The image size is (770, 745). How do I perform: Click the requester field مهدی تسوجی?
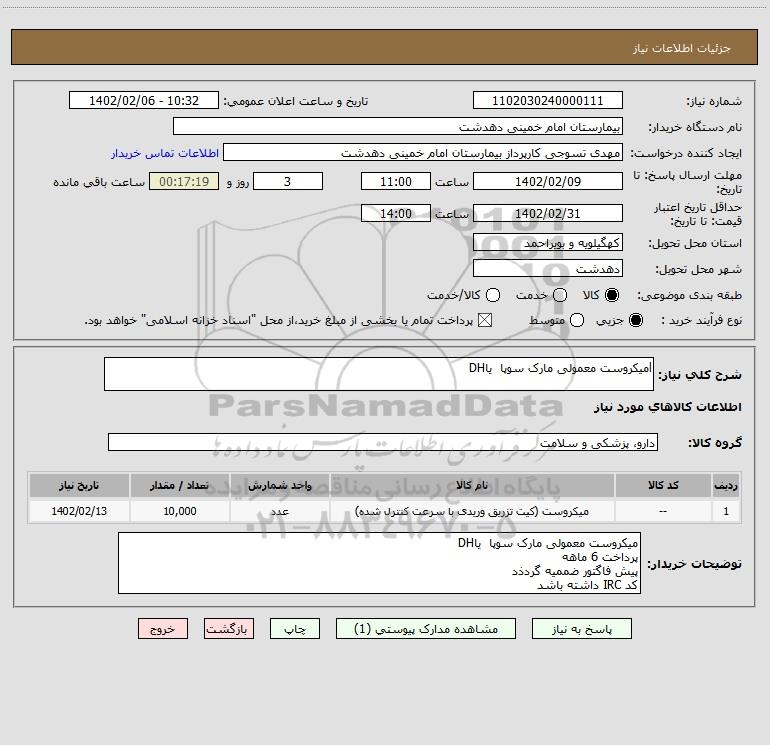[x=423, y=152]
